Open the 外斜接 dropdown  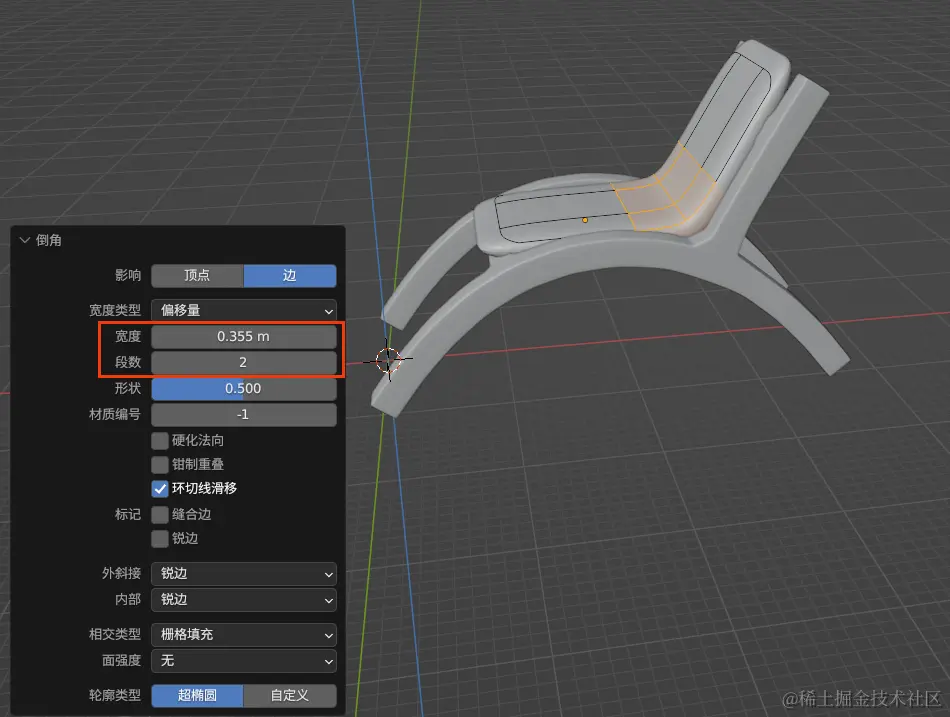click(x=244, y=573)
